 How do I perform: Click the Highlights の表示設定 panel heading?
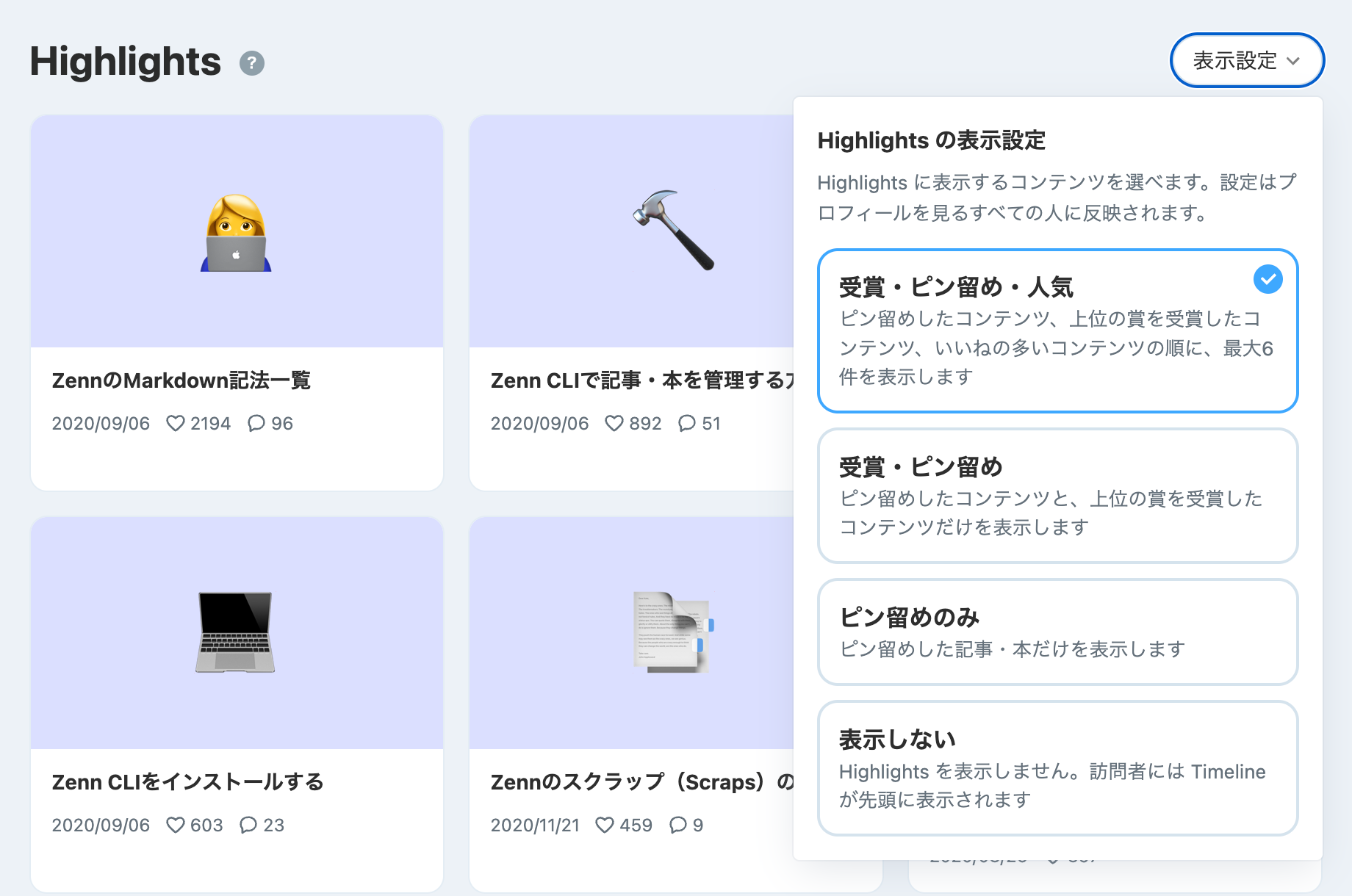point(931,141)
